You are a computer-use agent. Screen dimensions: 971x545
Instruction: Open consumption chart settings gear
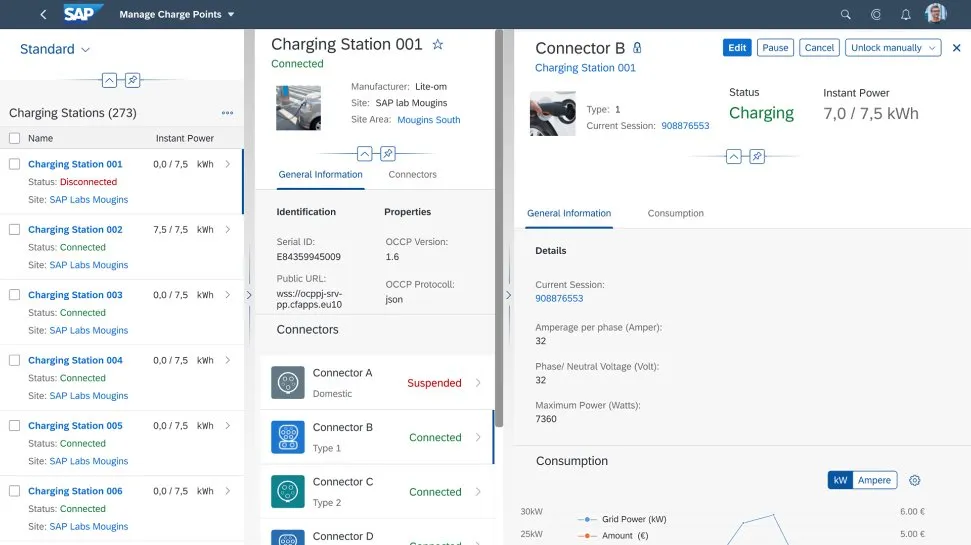(x=914, y=481)
